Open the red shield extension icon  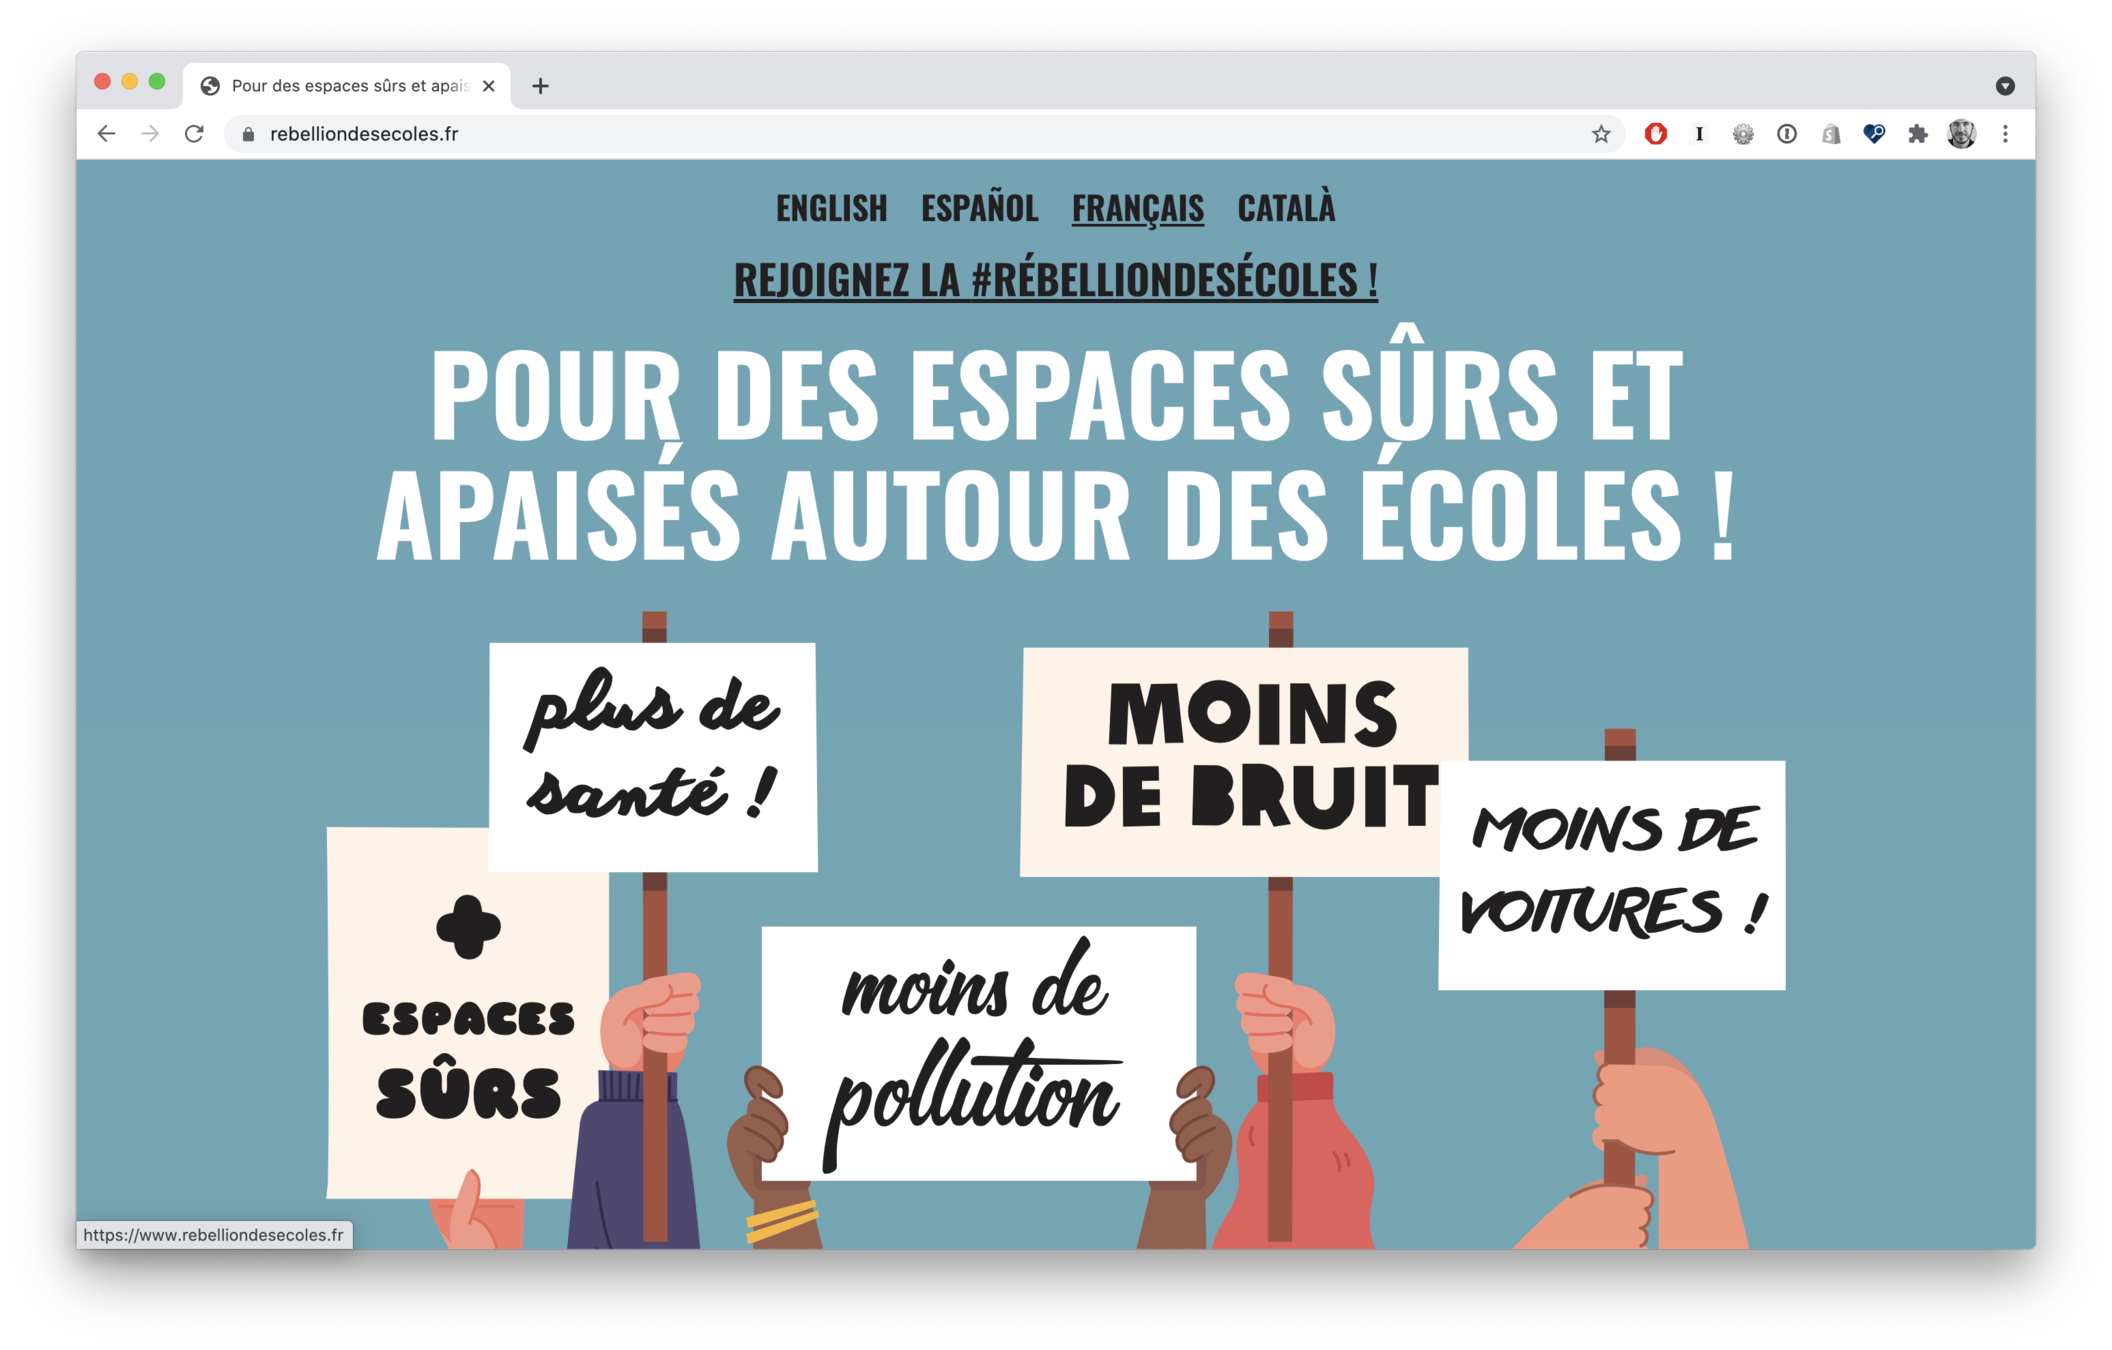pos(1656,134)
